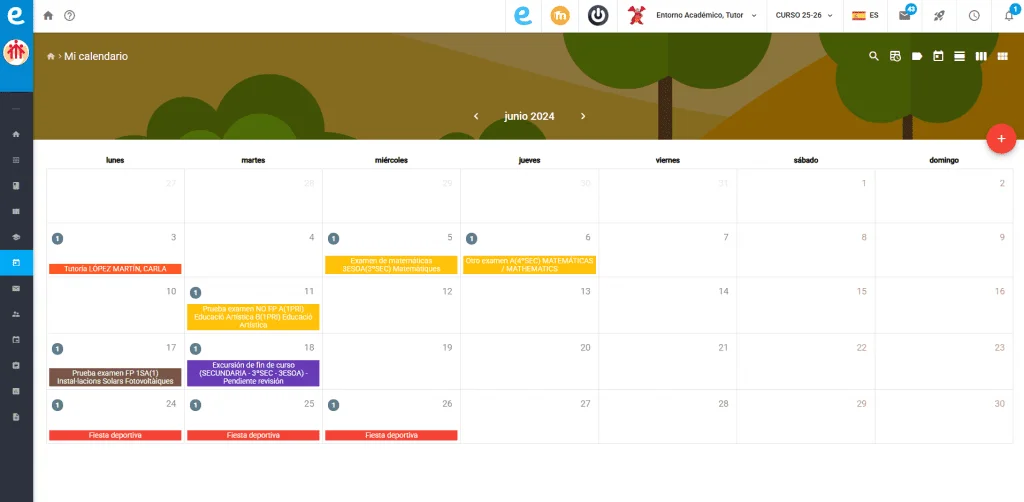Switch to the week columns view
Screen dimensions: 1024x502
tap(981, 57)
